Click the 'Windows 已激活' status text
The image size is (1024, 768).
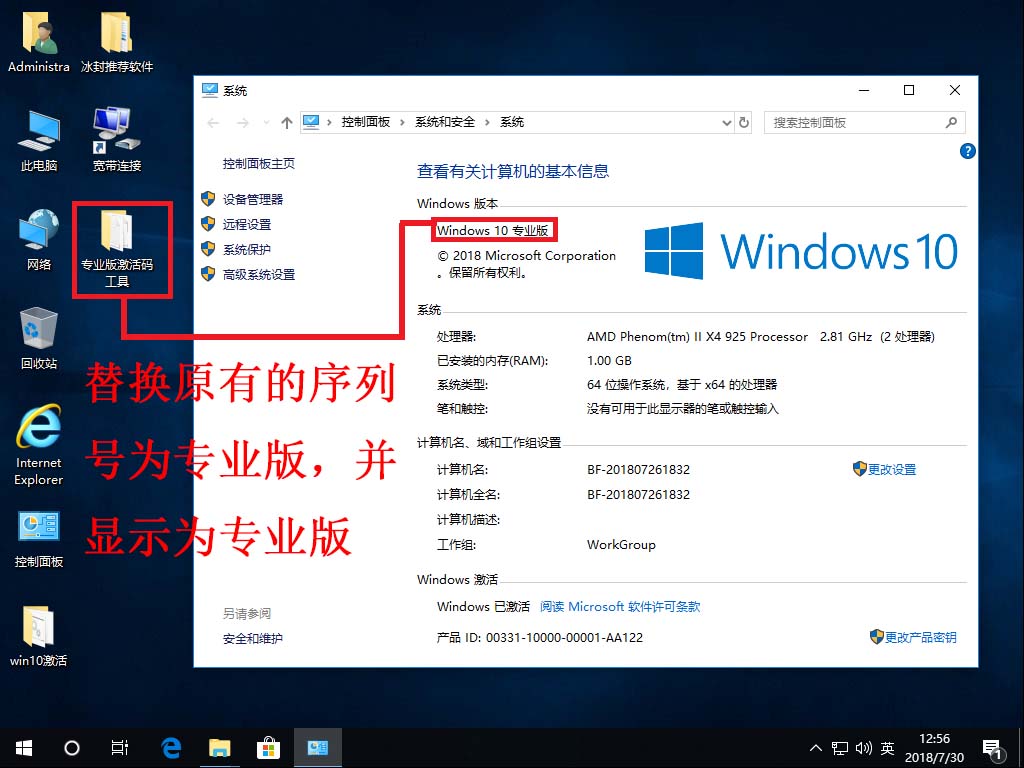tap(483, 606)
